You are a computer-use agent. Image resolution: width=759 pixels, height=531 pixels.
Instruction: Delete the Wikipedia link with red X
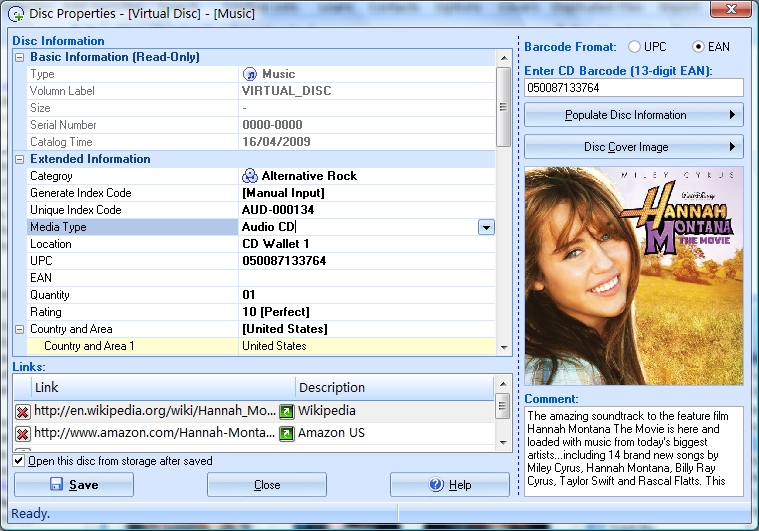click(22, 411)
